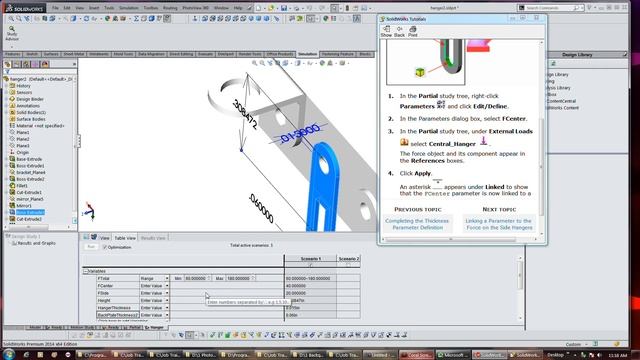The width and height of the screenshot is (640, 360).
Task: Open the Study Advisor tool
Action: click(x=11, y=33)
